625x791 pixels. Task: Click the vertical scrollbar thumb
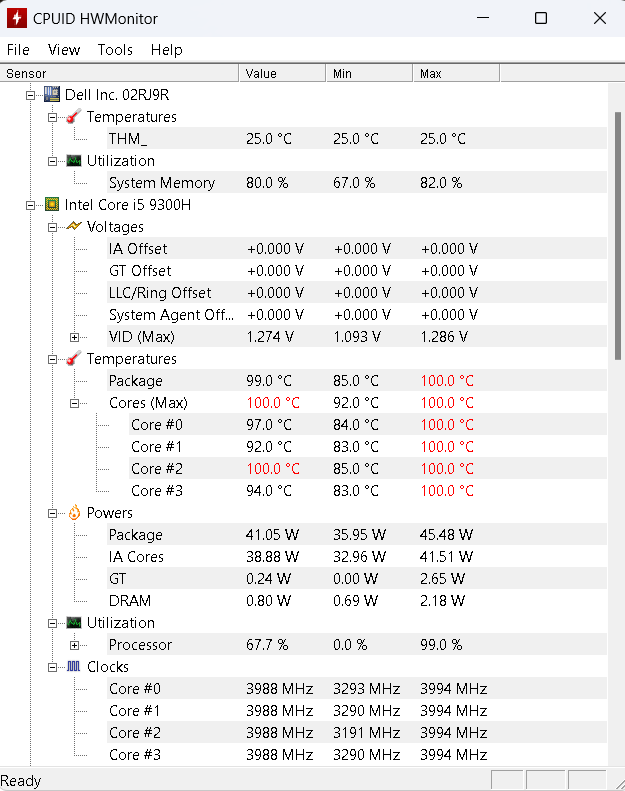(x=617, y=236)
